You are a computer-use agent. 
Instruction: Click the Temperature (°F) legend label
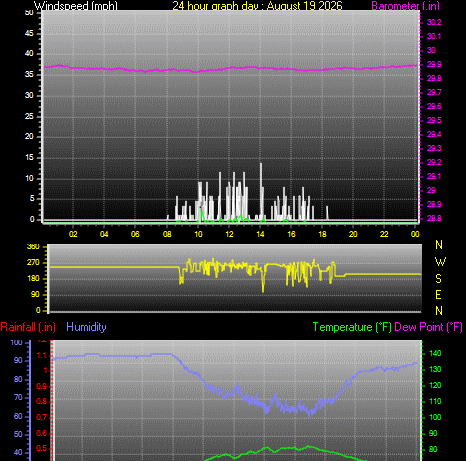point(352,327)
